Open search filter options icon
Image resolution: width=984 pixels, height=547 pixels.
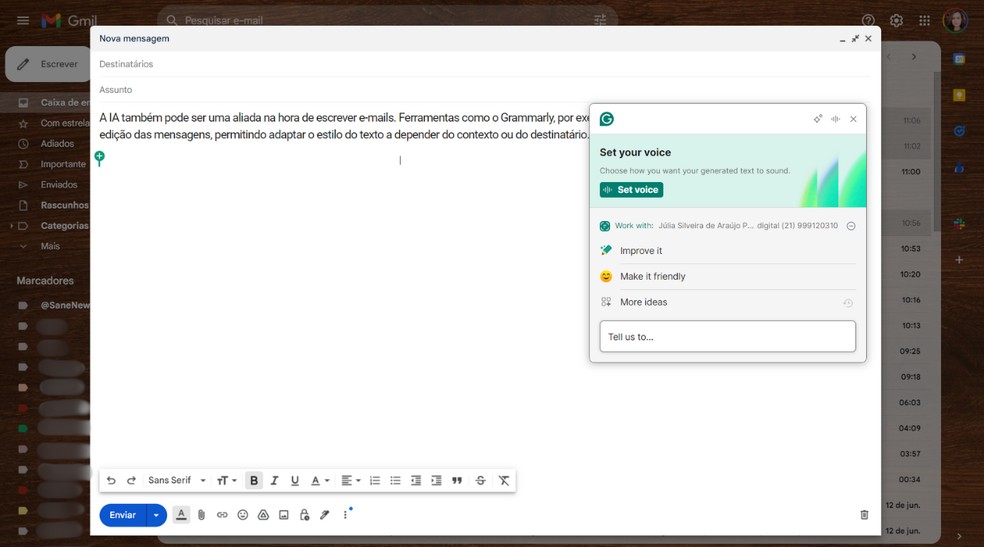(x=601, y=21)
